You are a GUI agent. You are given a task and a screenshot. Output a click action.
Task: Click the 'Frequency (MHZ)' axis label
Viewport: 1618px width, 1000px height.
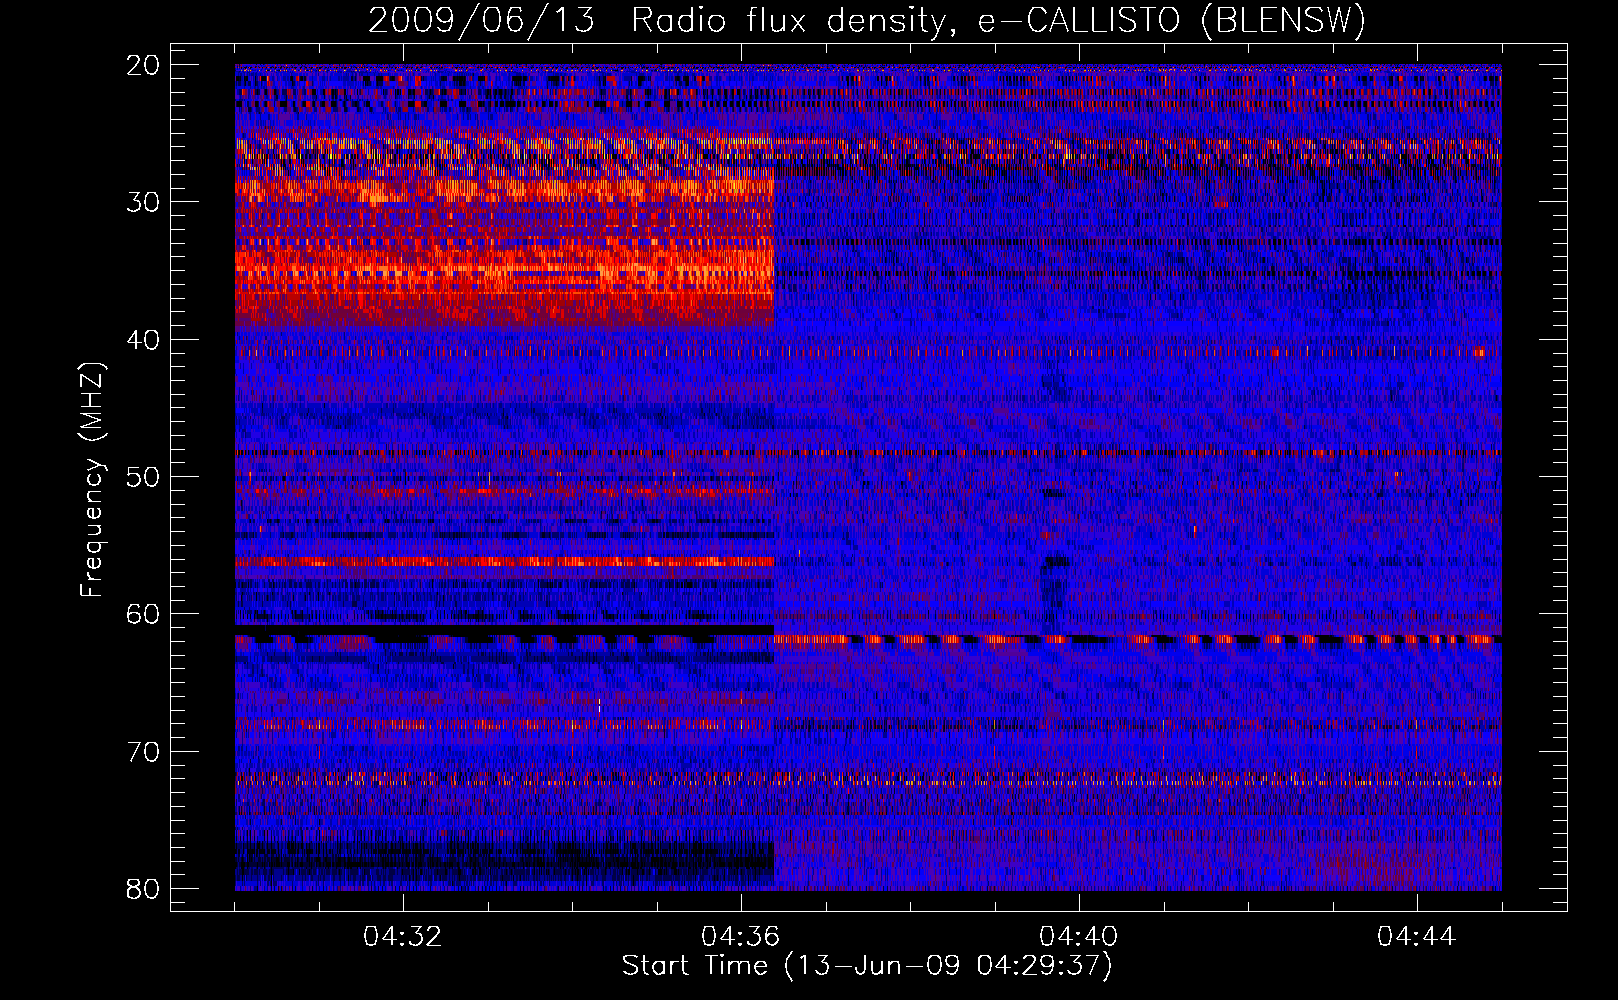click(92, 480)
